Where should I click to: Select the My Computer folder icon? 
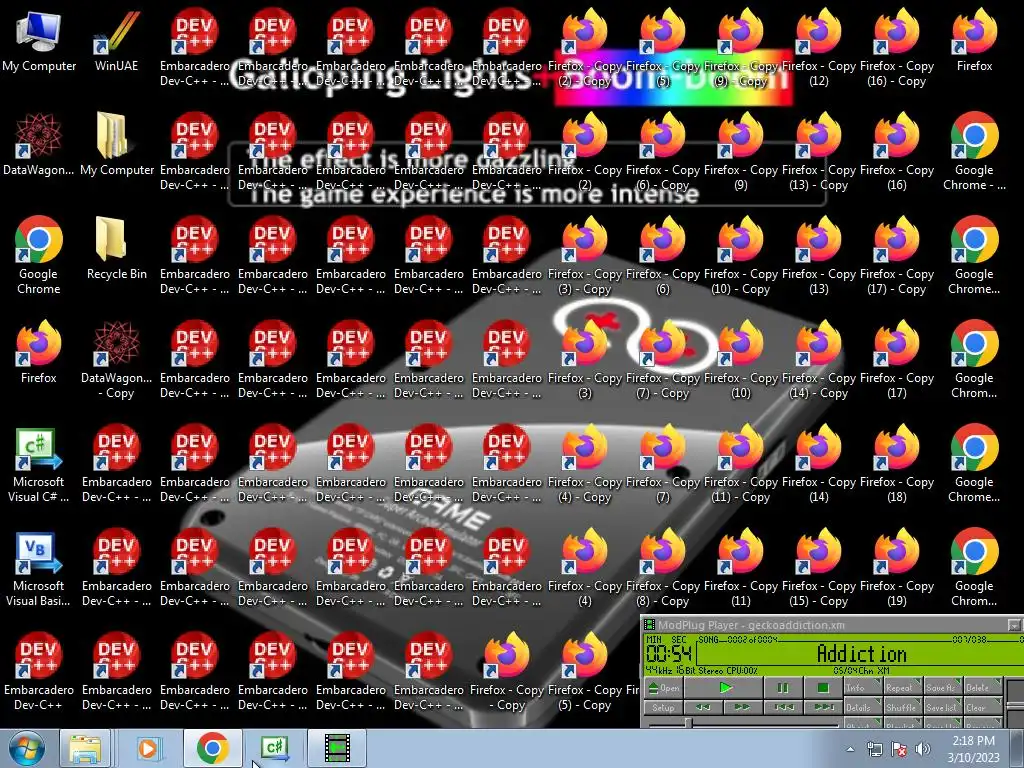[116, 144]
